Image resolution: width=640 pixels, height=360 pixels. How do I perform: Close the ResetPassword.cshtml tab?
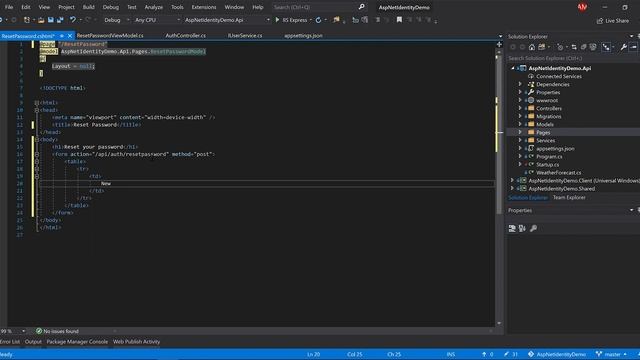point(70,36)
